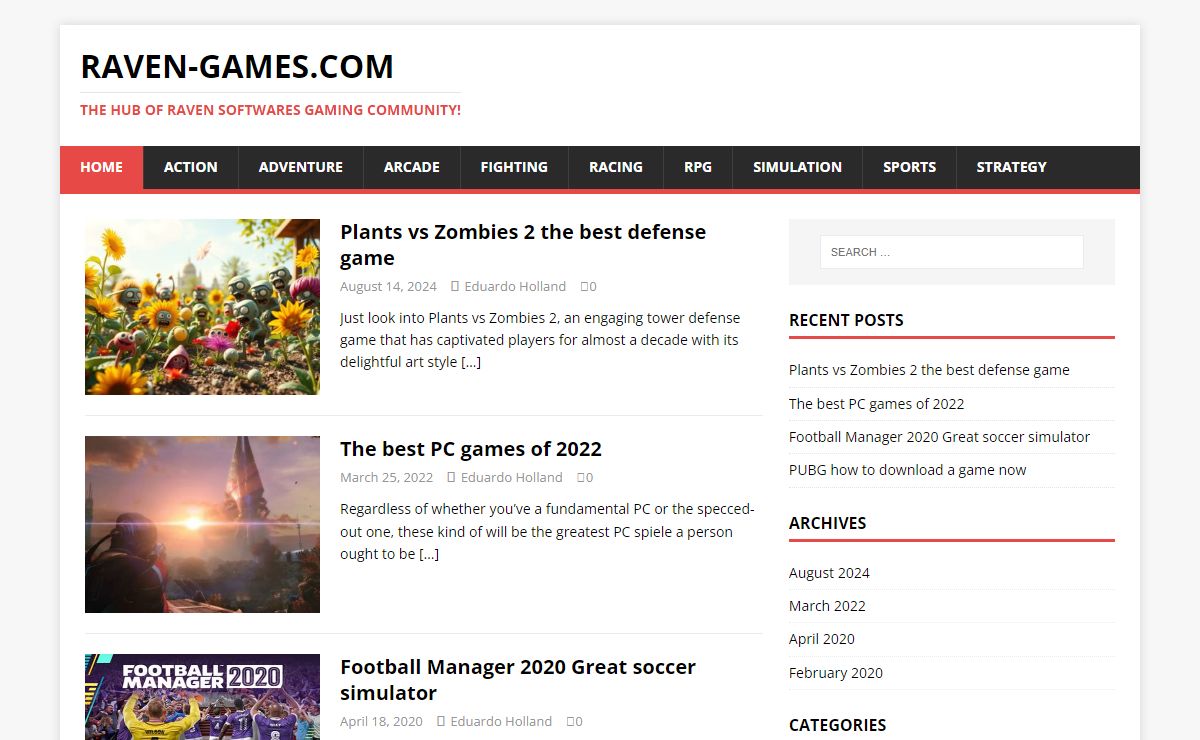Select the Categories sidebar heading

[838, 725]
